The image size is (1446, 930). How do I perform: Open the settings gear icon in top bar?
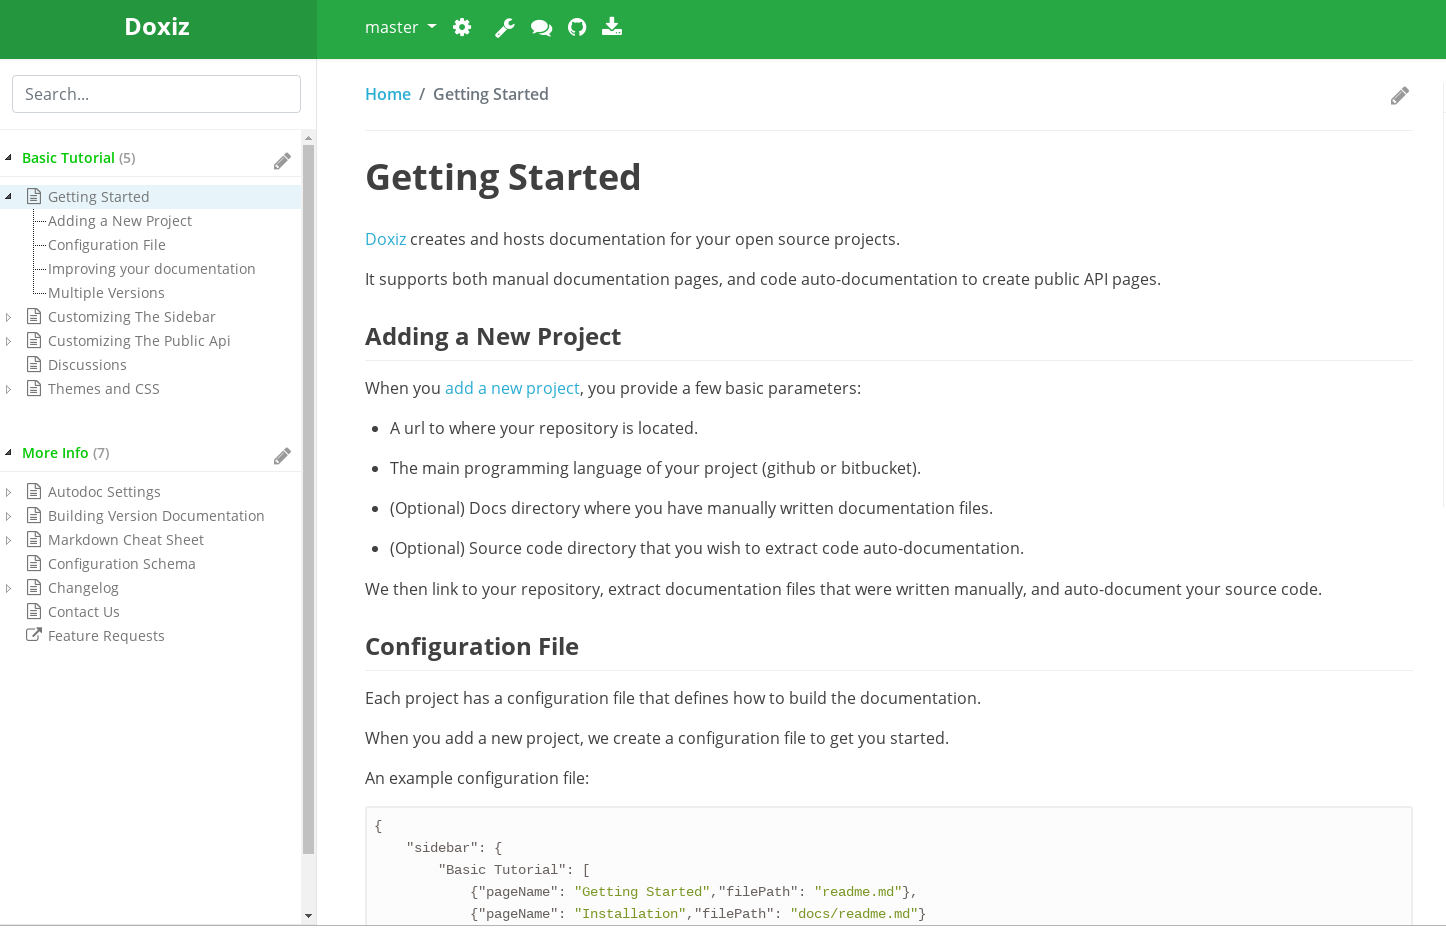[x=462, y=27]
